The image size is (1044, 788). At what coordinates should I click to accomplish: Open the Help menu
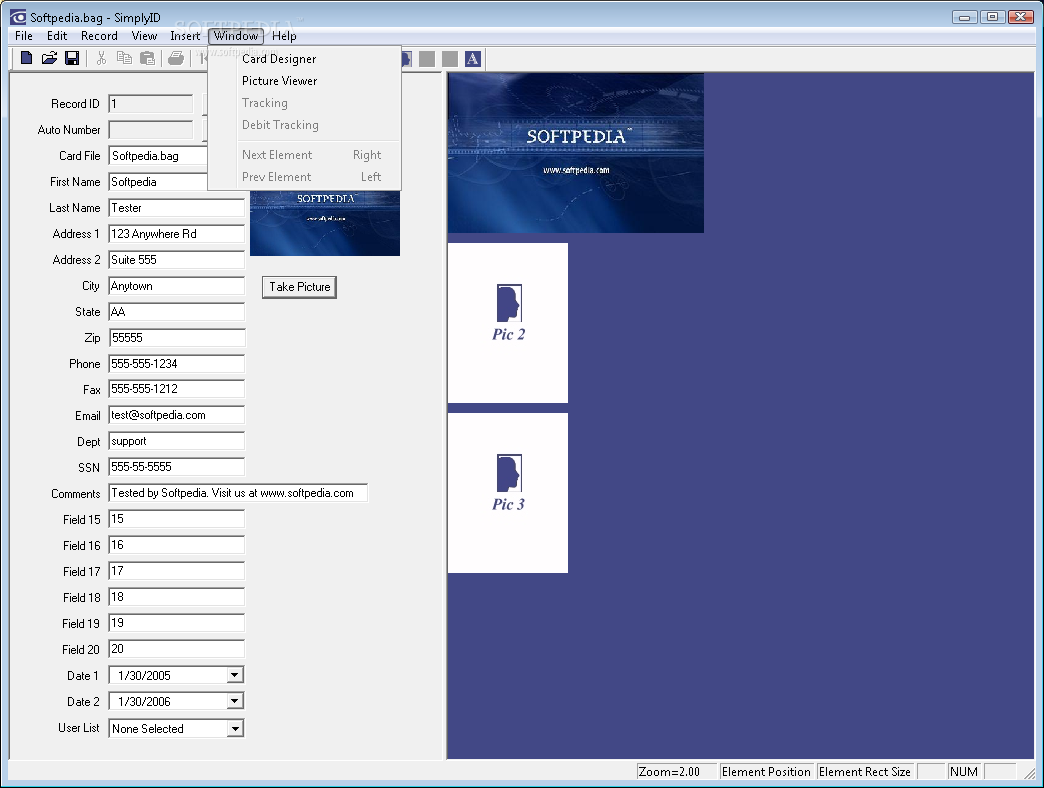click(284, 36)
